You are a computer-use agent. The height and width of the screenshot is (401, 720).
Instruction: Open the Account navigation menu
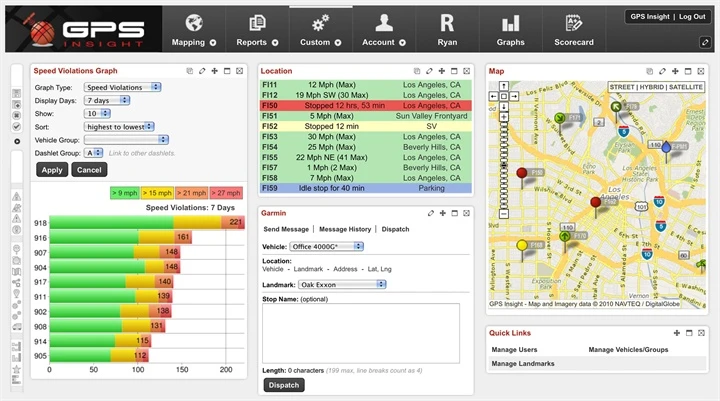384,29
